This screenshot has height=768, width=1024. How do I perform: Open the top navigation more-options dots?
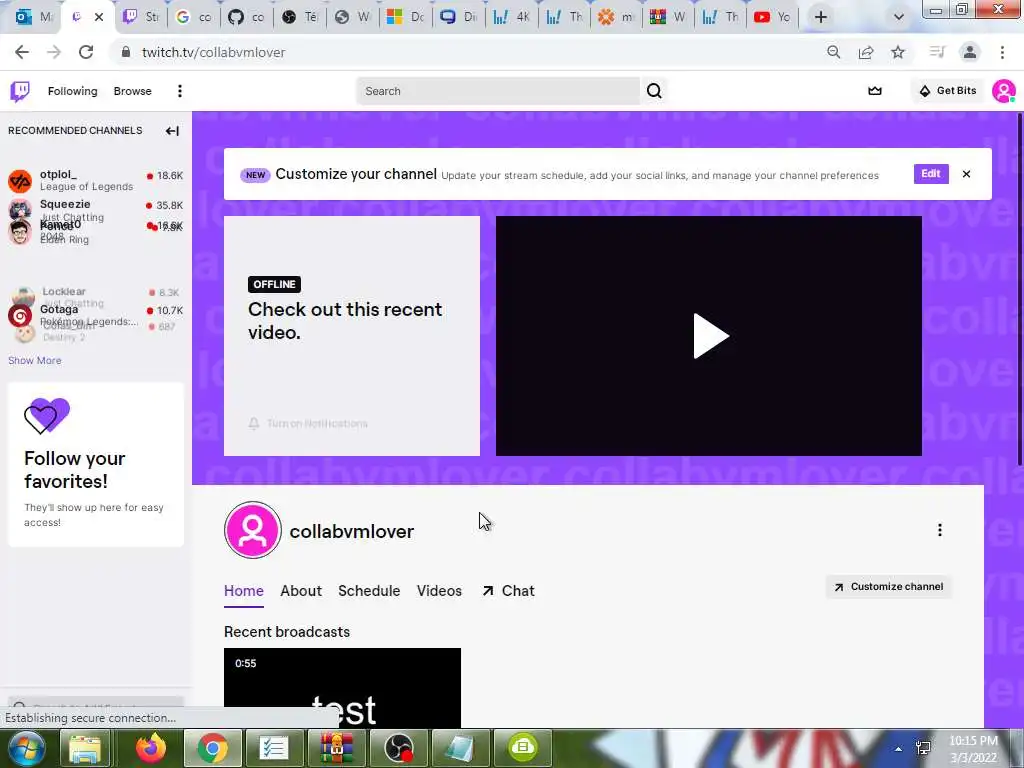pos(180,91)
